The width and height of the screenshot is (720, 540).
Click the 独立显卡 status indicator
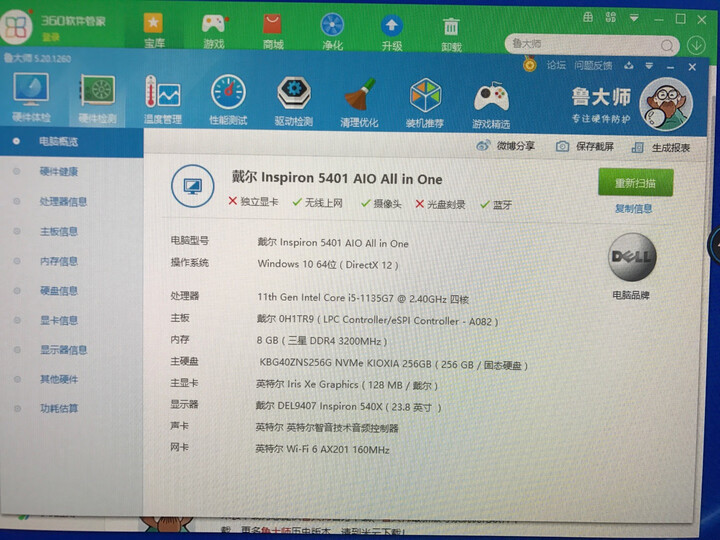coord(253,202)
